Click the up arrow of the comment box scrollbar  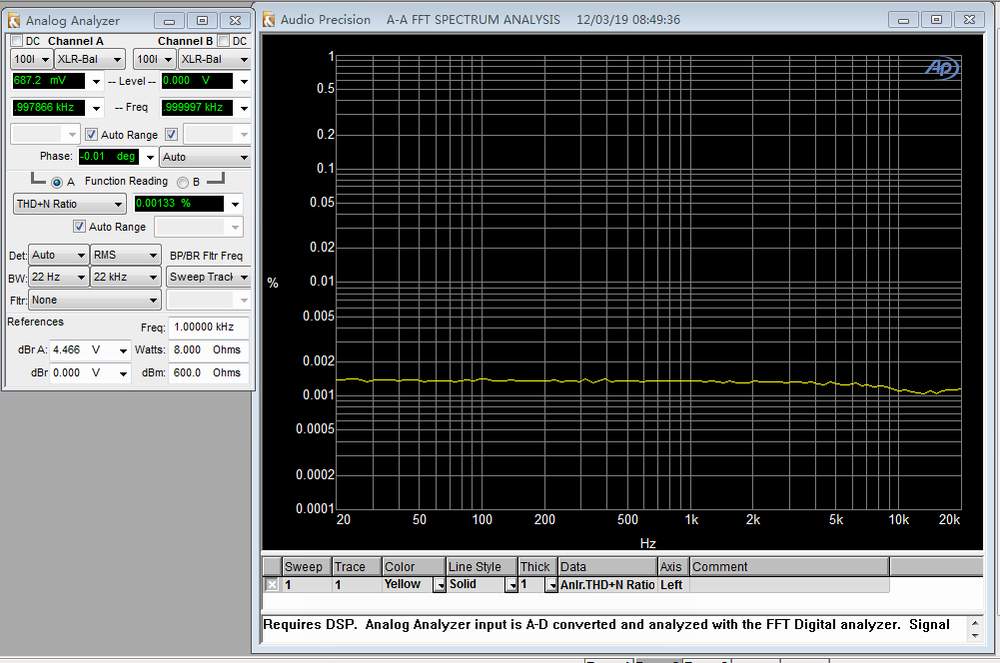coord(974,623)
